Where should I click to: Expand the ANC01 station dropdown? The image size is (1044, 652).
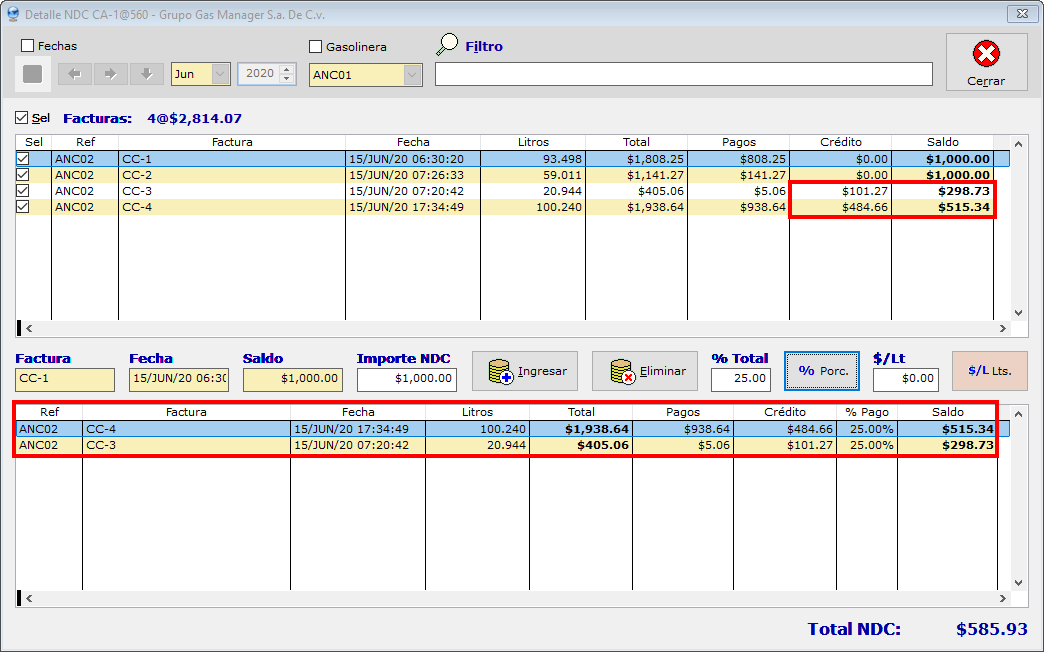pyautogui.click(x=412, y=75)
